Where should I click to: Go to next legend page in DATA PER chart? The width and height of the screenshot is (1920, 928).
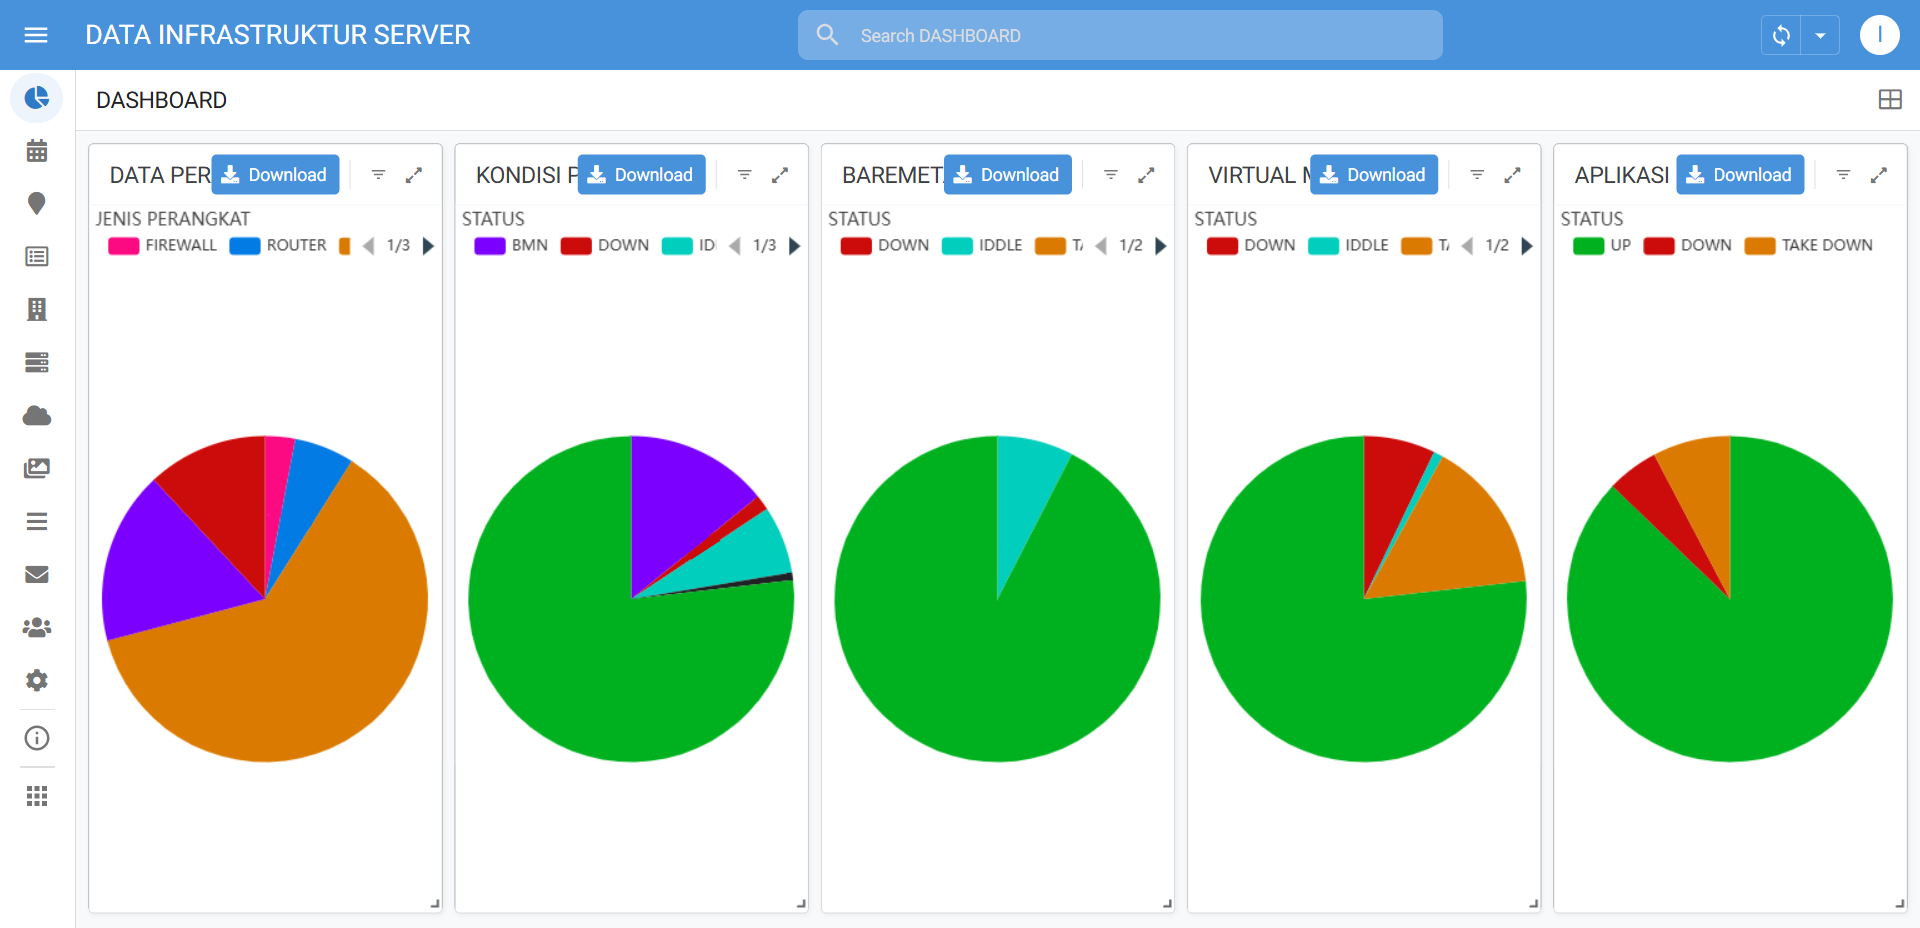click(x=429, y=246)
